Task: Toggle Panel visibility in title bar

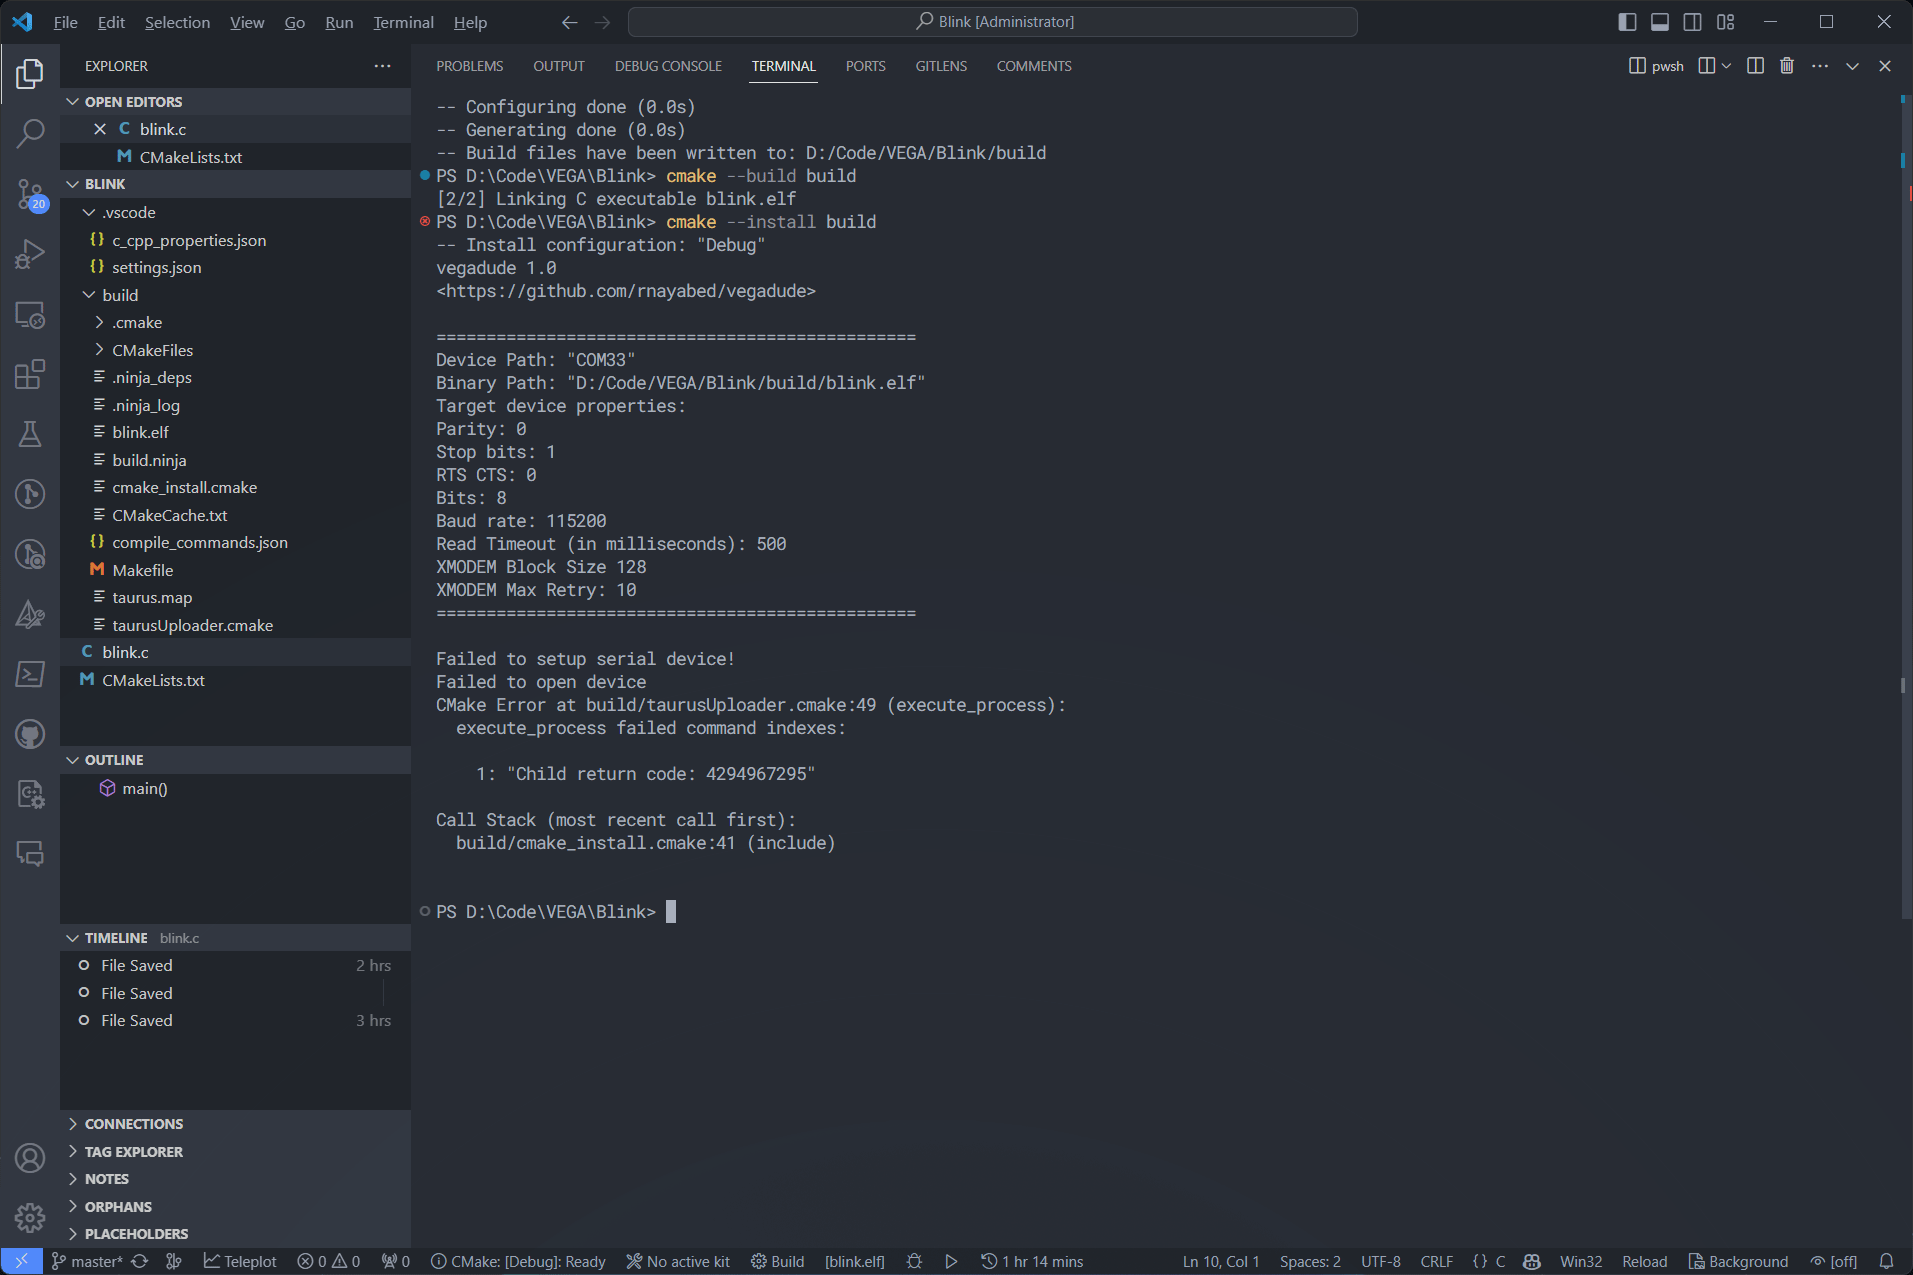Action: 1660,22
